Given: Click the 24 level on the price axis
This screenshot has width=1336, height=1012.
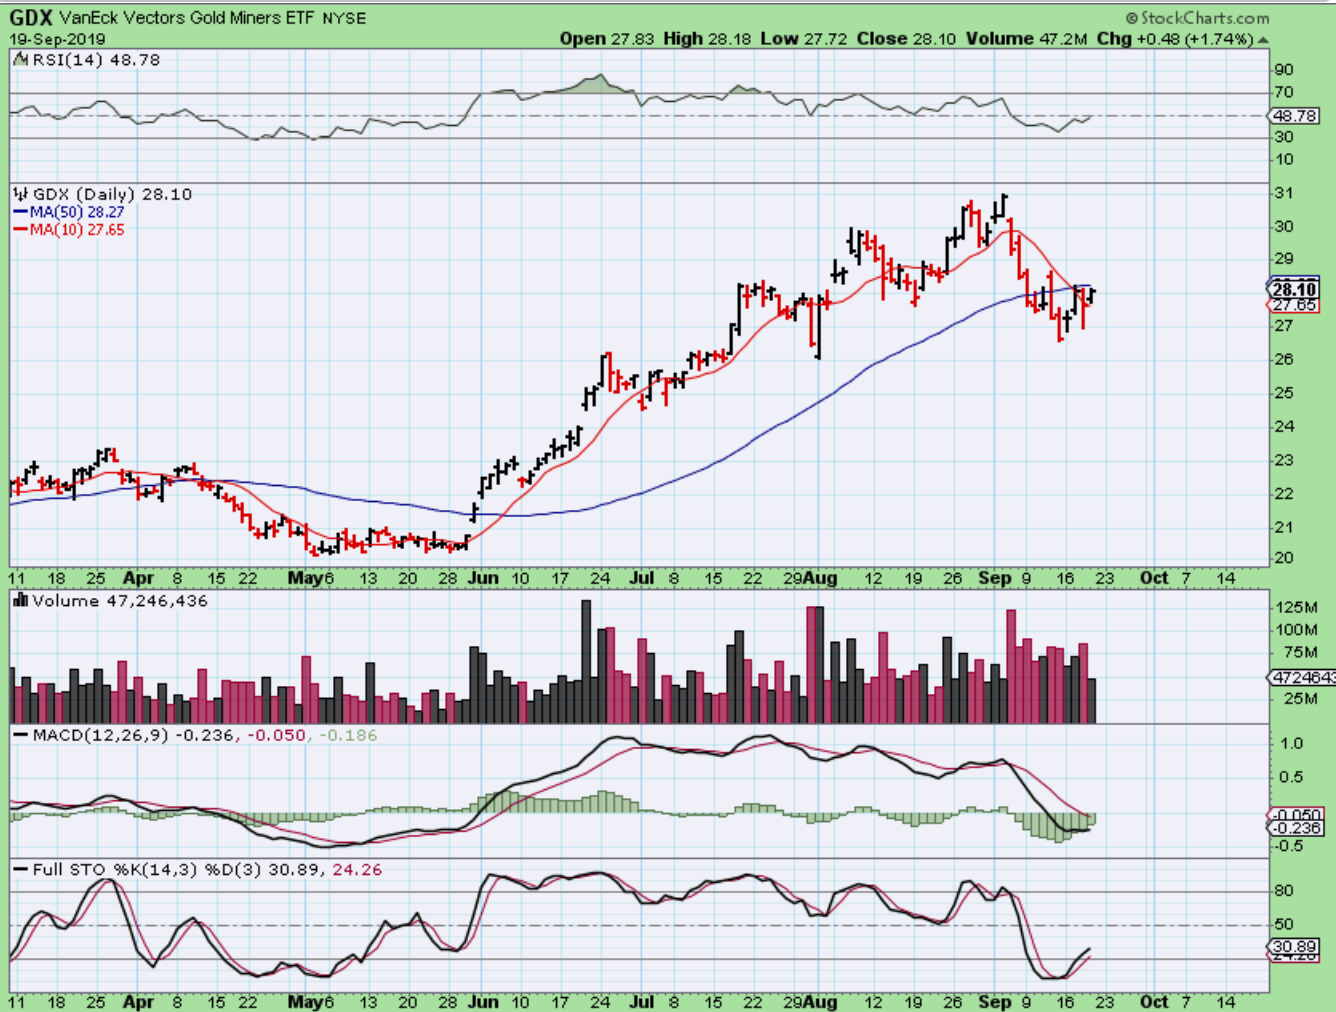Looking at the screenshot, I should [1283, 426].
